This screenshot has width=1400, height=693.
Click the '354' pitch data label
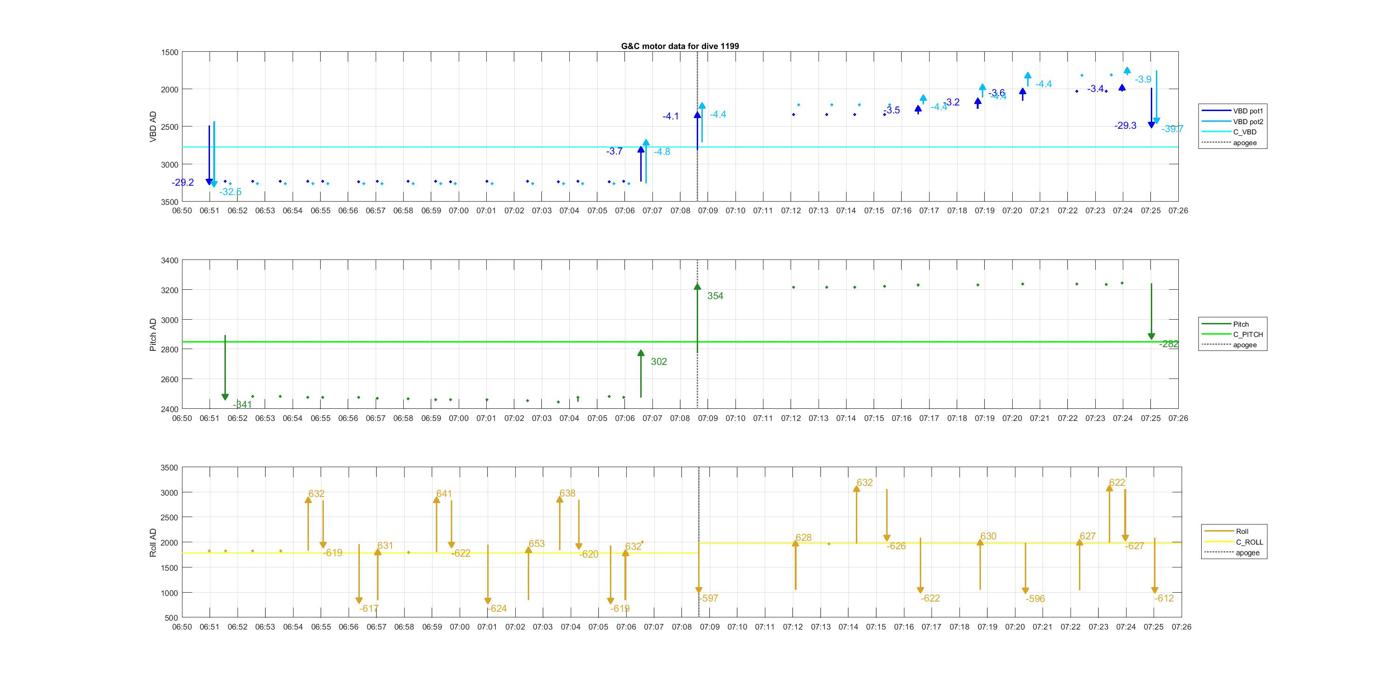715,296
